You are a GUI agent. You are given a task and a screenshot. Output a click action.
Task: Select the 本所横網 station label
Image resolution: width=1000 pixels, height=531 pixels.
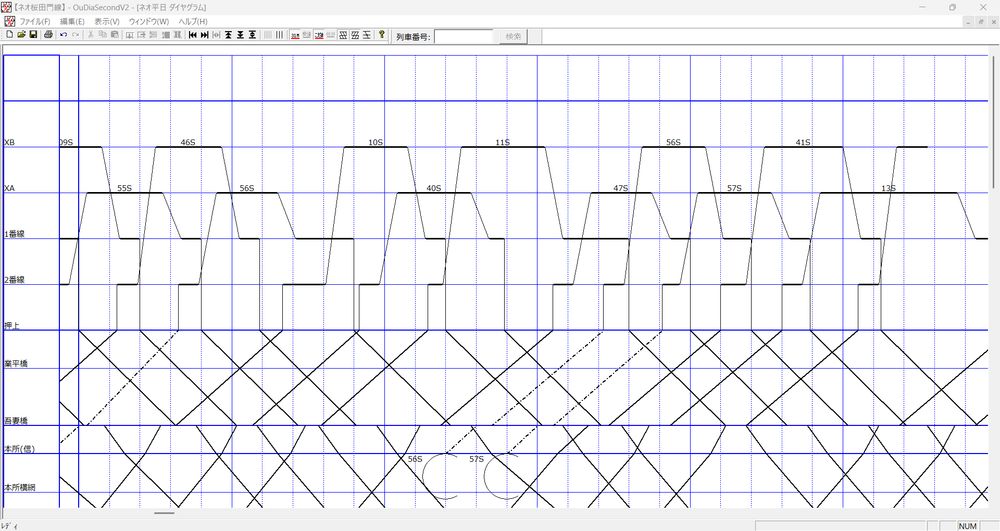pos(20,488)
